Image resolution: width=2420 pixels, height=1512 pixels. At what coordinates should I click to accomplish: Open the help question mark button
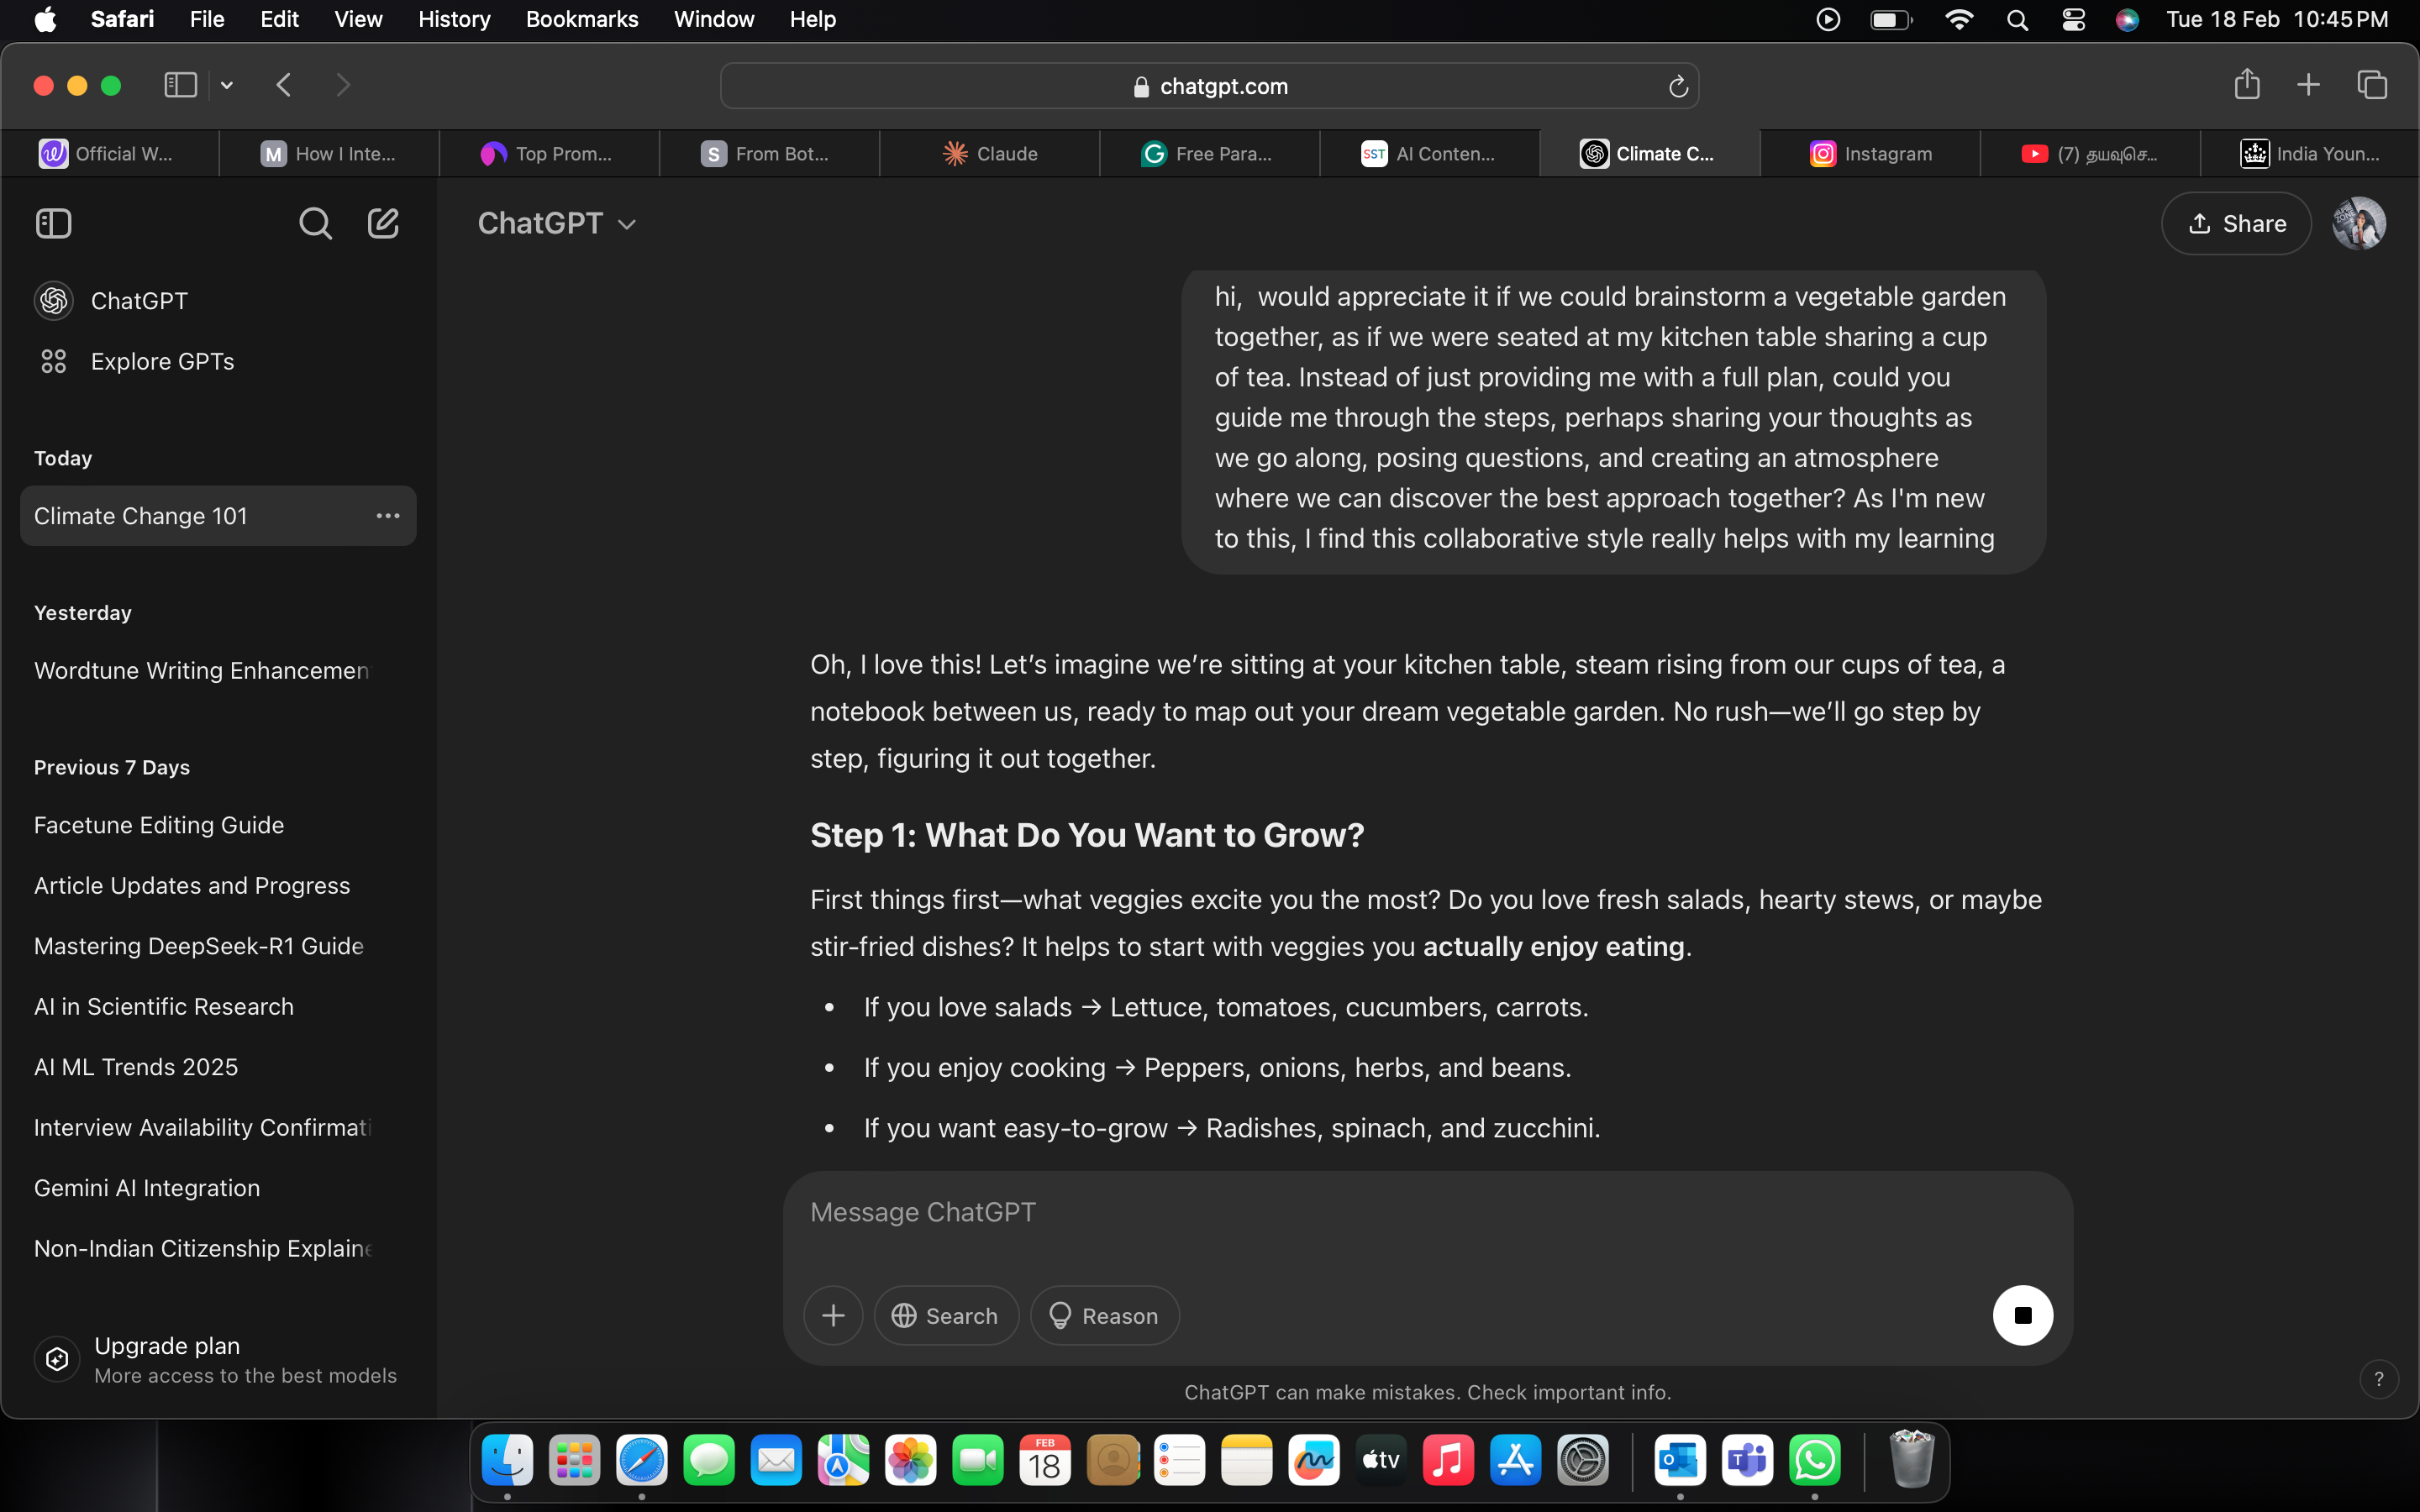pyautogui.click(x=2378, y=1378)
